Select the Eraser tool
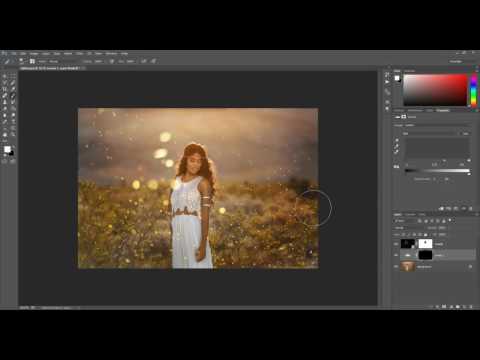This screenshot has height=360, width=480. [5, 109]
